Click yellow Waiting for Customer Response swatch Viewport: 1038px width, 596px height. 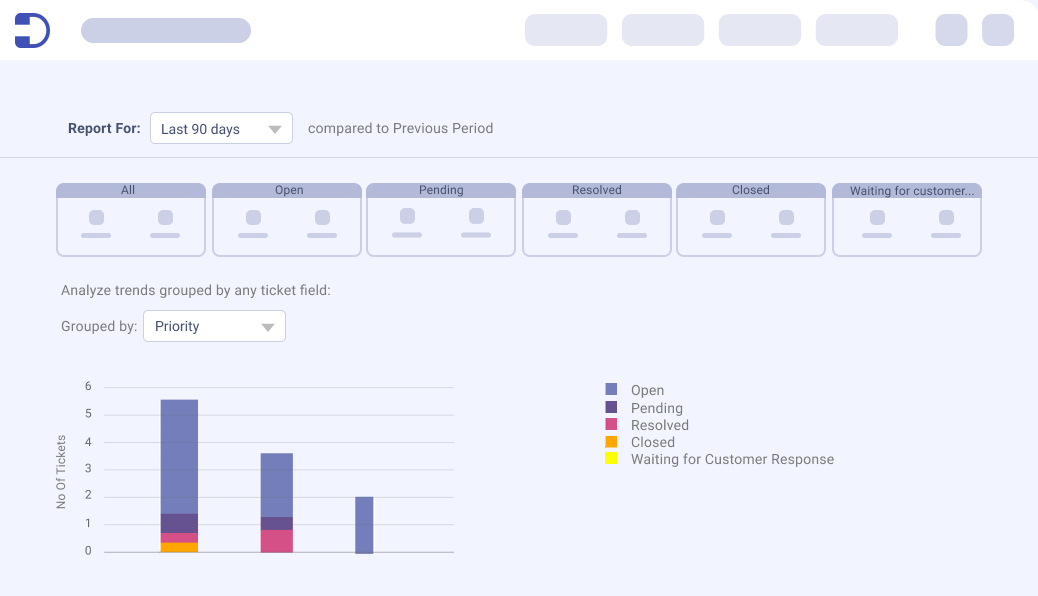[611, 459]
